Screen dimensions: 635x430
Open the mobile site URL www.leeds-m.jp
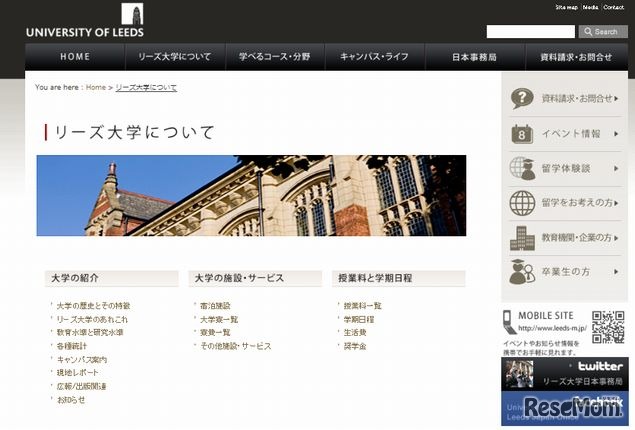(552, 328)
